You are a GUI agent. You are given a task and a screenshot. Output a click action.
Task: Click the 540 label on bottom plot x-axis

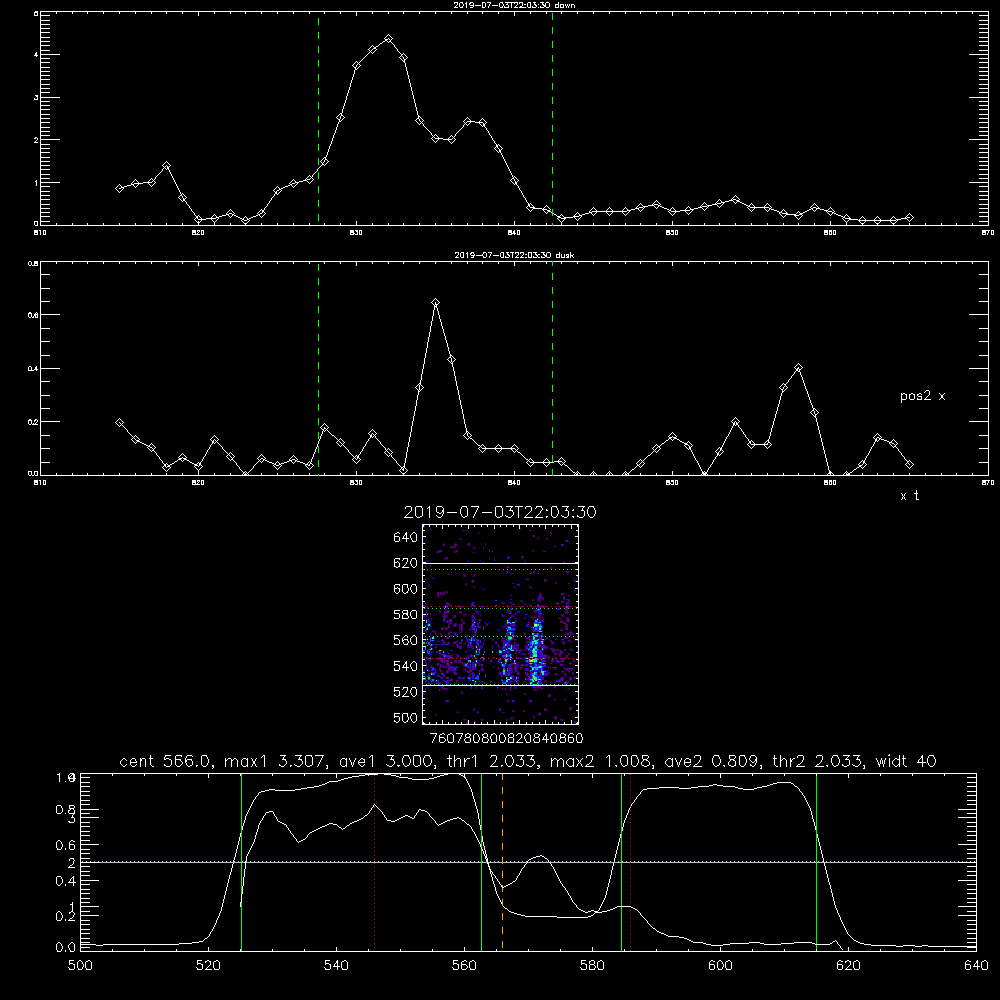tap(336, 966)
